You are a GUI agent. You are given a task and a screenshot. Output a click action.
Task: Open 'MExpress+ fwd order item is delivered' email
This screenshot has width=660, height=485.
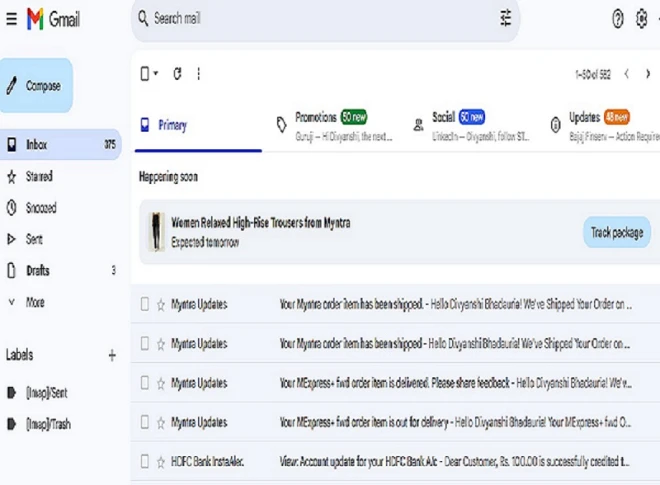coord(396,383)
